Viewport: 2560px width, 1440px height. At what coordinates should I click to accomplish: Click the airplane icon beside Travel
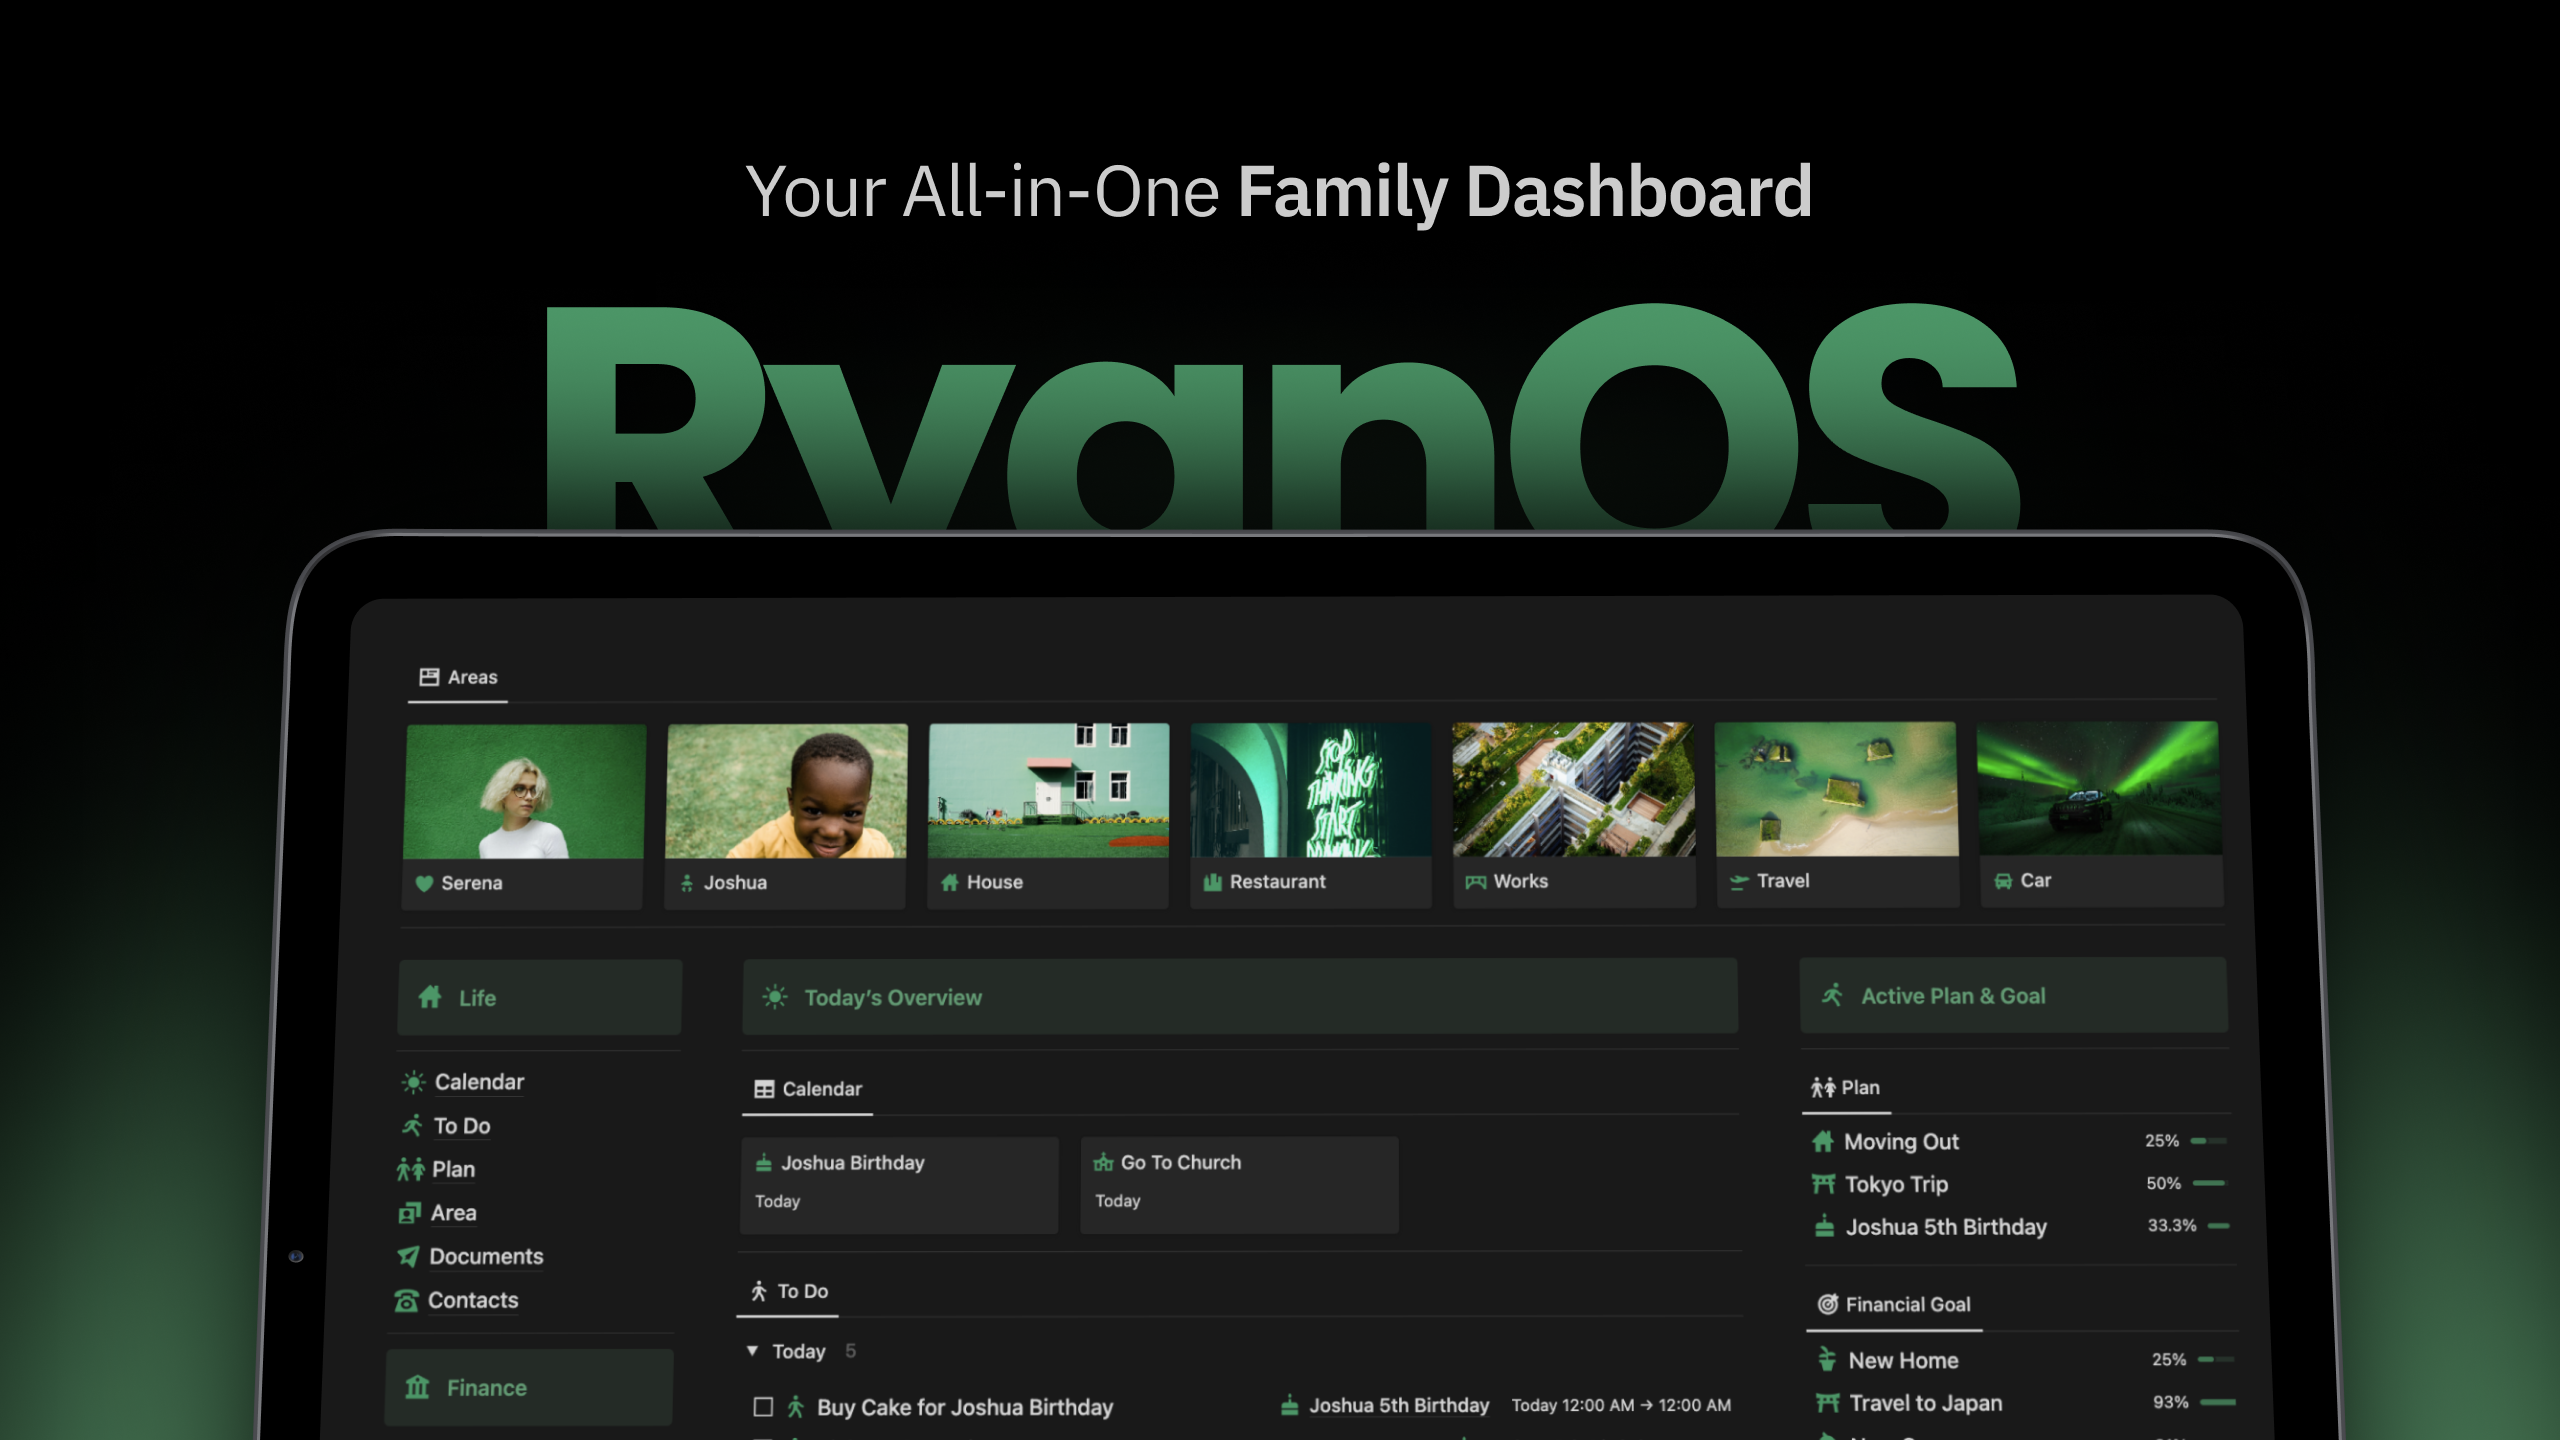pyautogui.click(x=1739, y=881)
